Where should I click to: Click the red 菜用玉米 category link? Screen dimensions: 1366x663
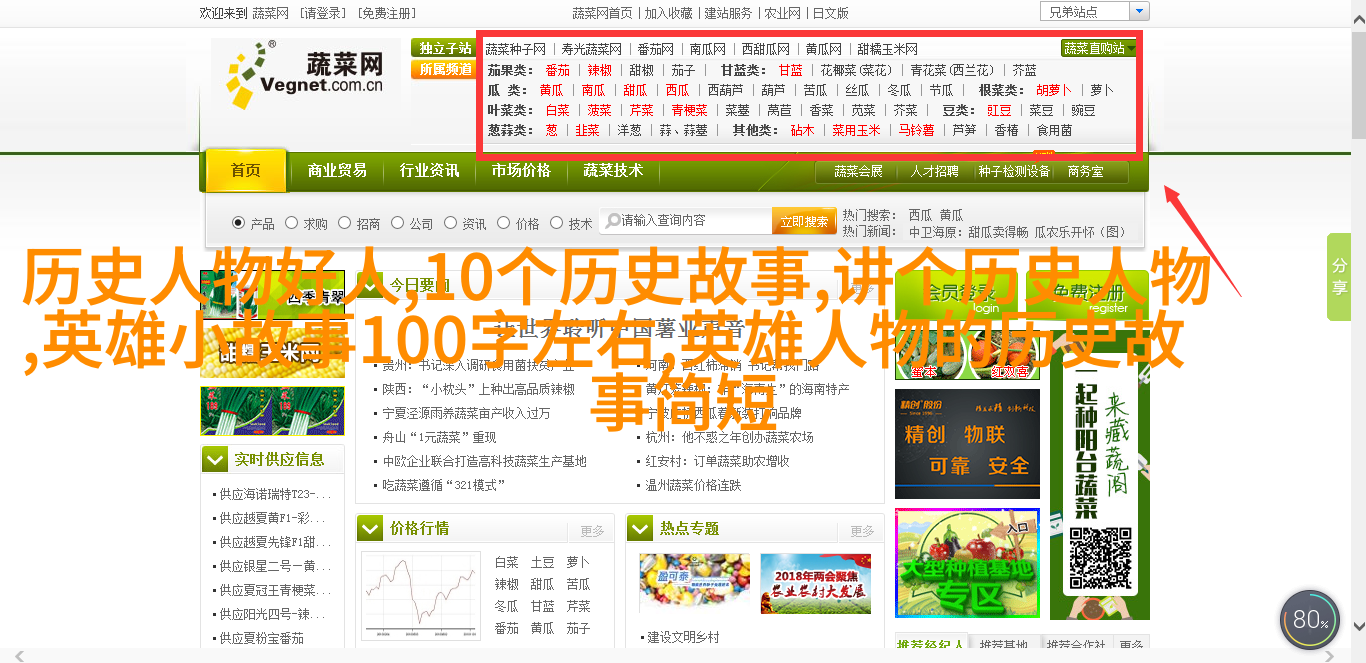pos(857,130)
